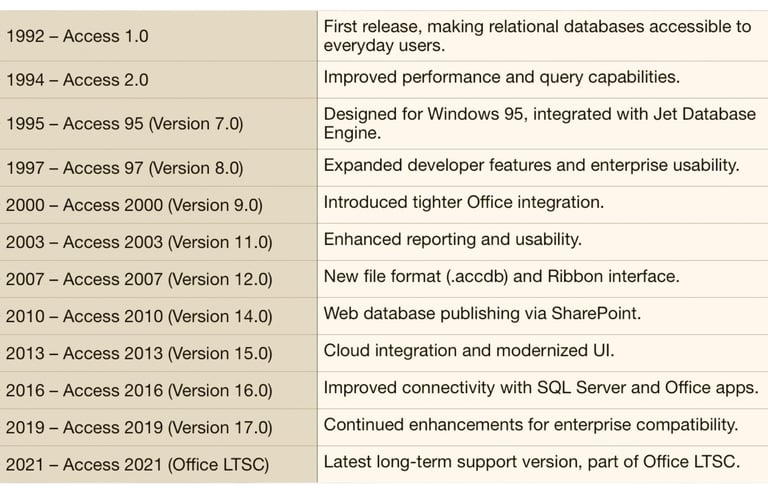
Task: Select the "Latest long-term support version" cell
Action: tap(531, 461)
